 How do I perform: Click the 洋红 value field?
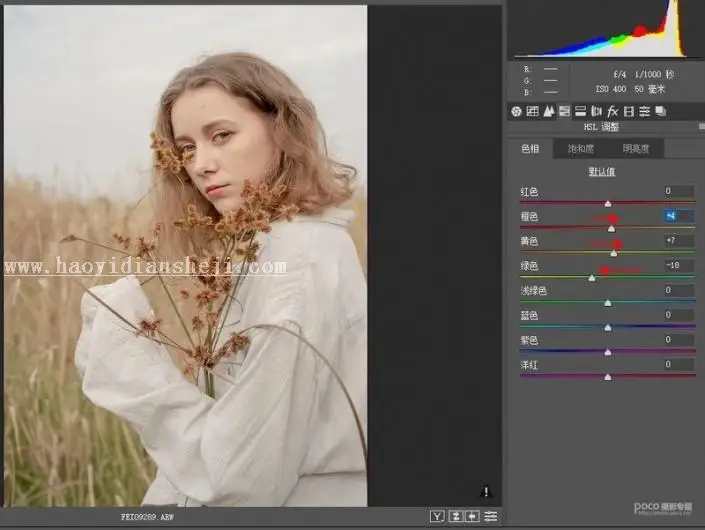pos(679,364)
